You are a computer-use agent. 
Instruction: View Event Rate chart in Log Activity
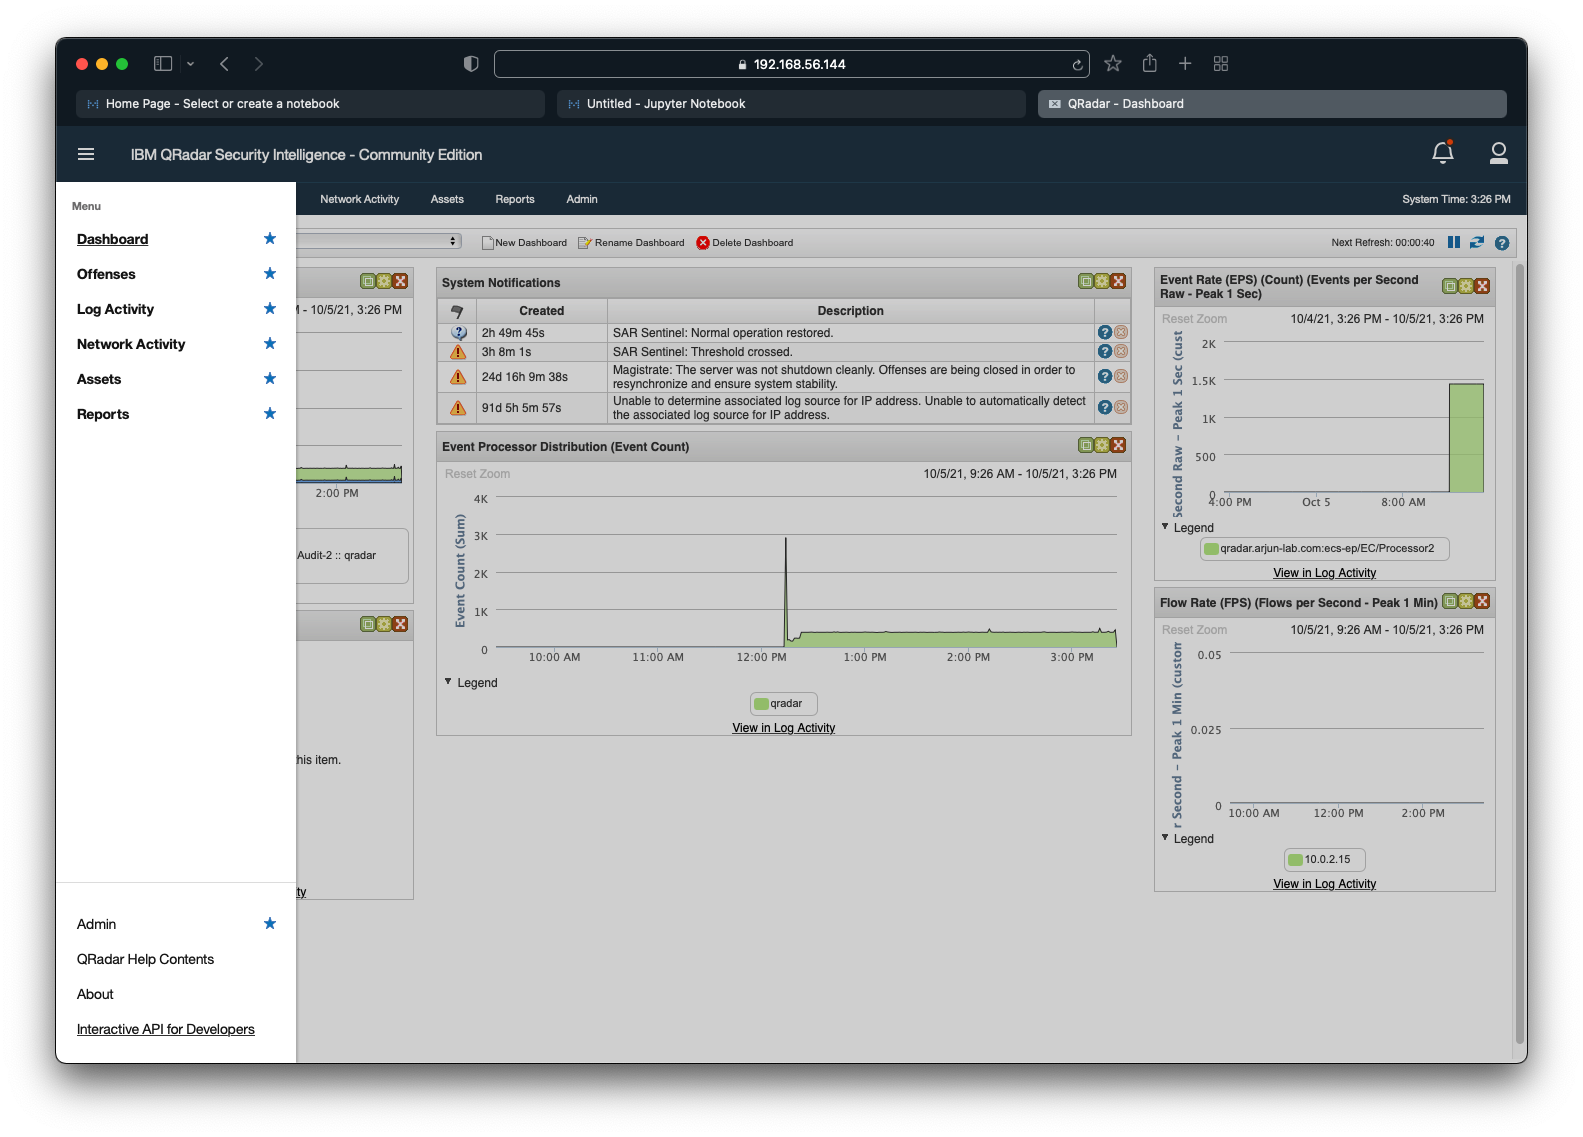1324,573
